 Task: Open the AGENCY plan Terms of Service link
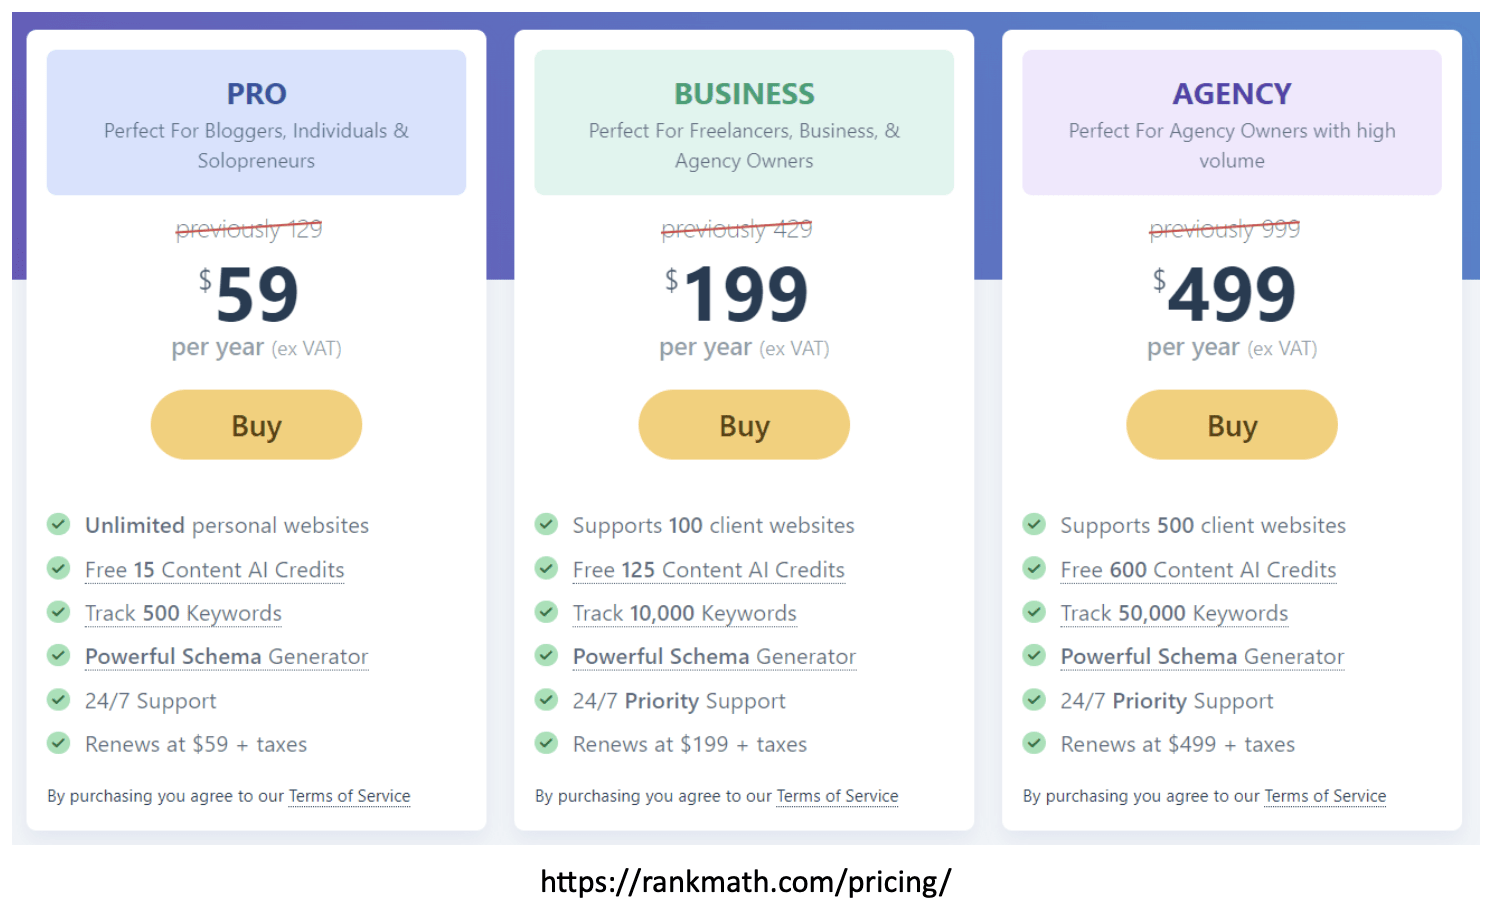click(1326, 796)
